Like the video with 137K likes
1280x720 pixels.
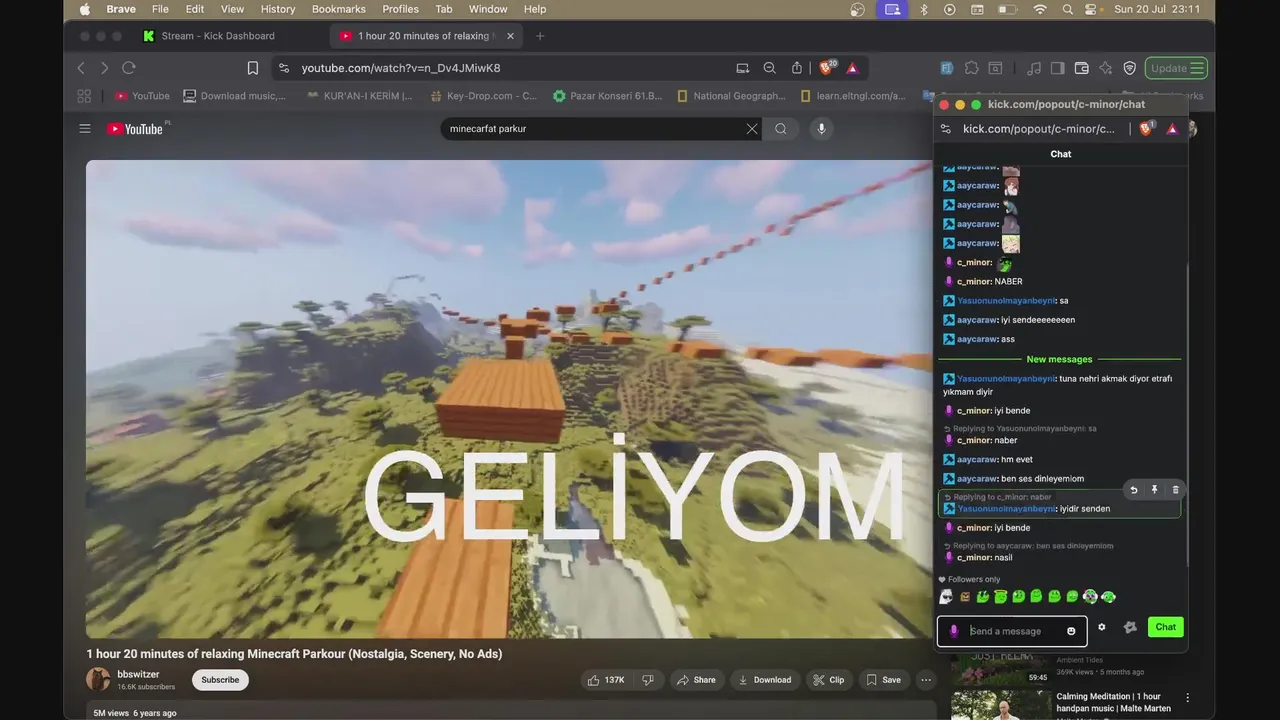[606, 680]
